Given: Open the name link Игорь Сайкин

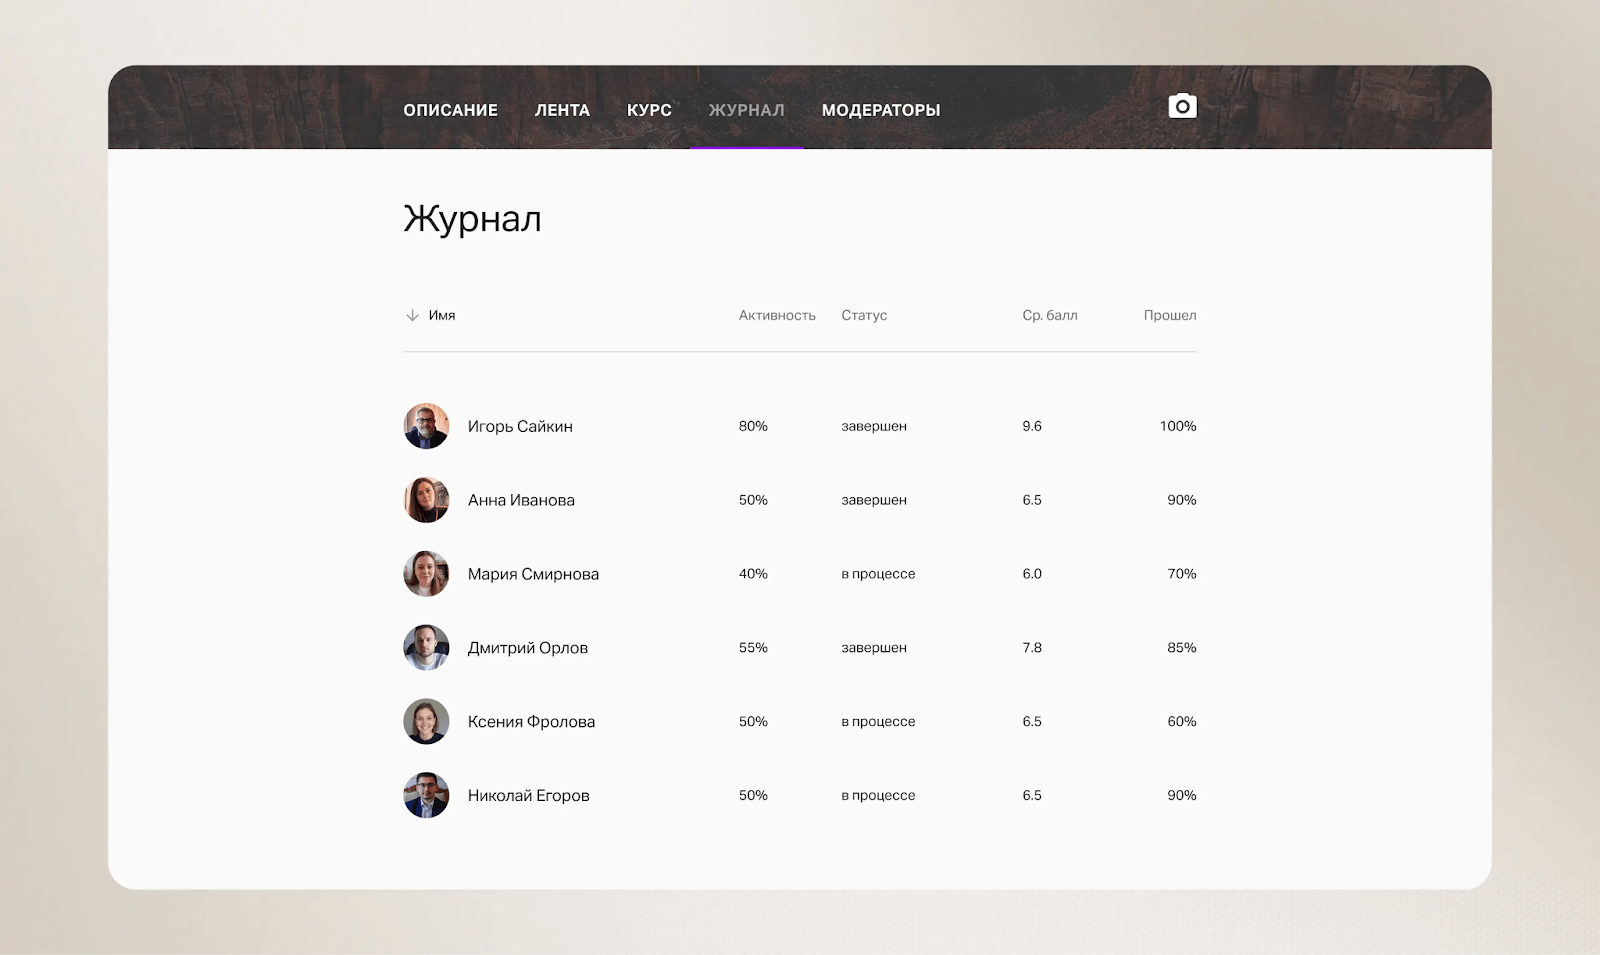Looking at the screenshot, I should 520,427.
